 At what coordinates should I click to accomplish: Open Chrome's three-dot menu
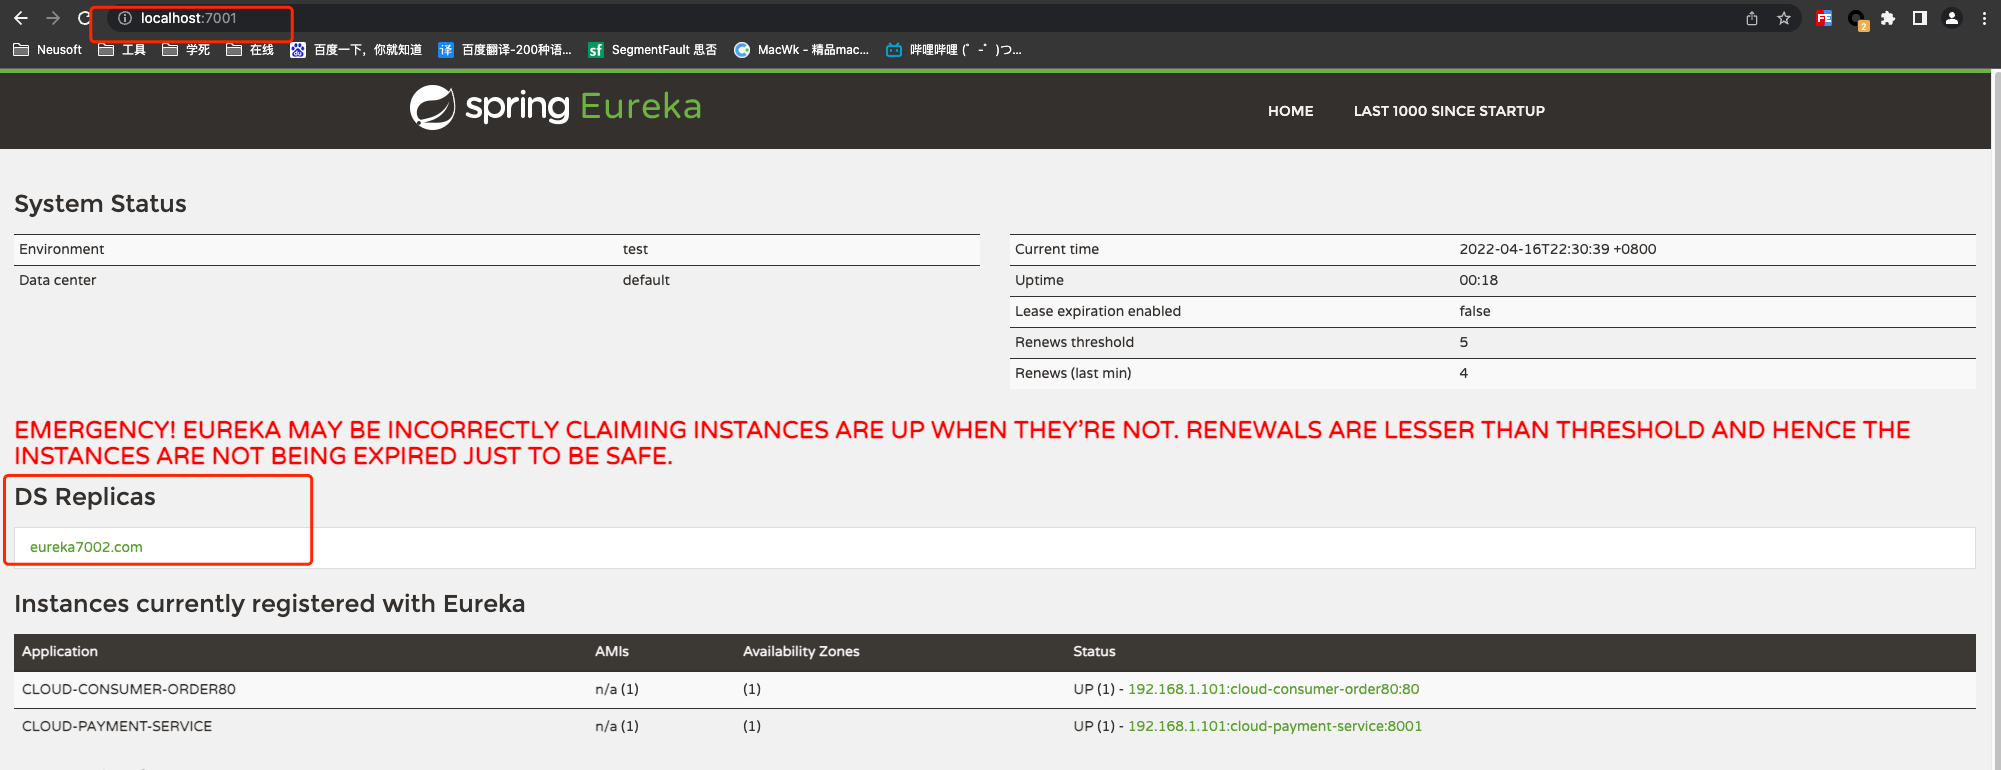coord(1984,18)
